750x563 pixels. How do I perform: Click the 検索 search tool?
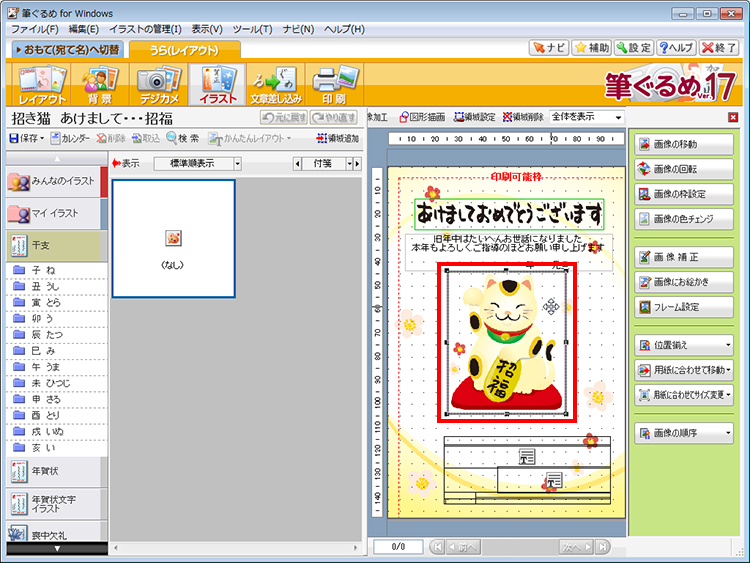point(183,138)
